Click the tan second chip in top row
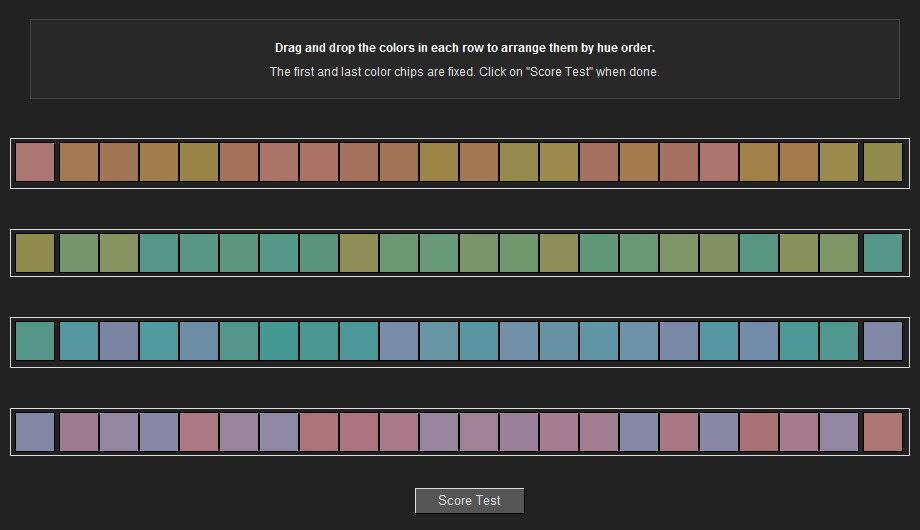The width and height of the screenshot is (920, 530). coord(79,162)
